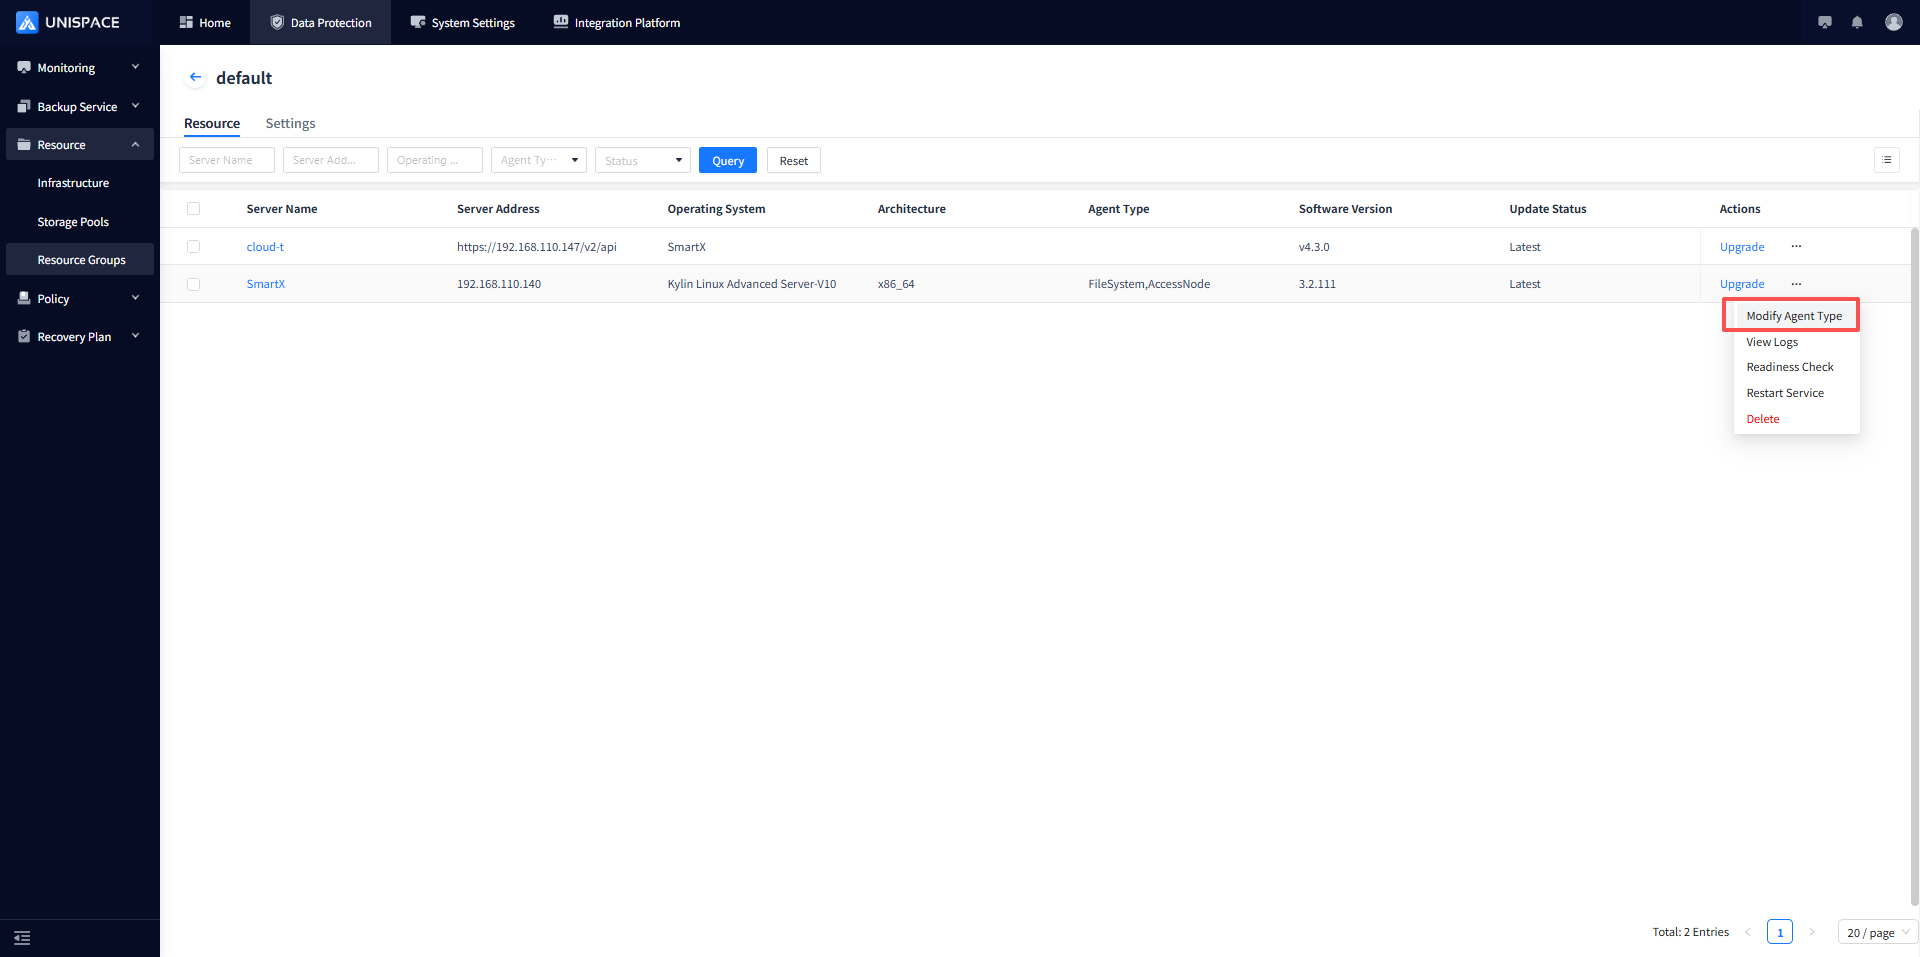
Task: Click the UNISPACE logo
Action: tap(68, 22)
